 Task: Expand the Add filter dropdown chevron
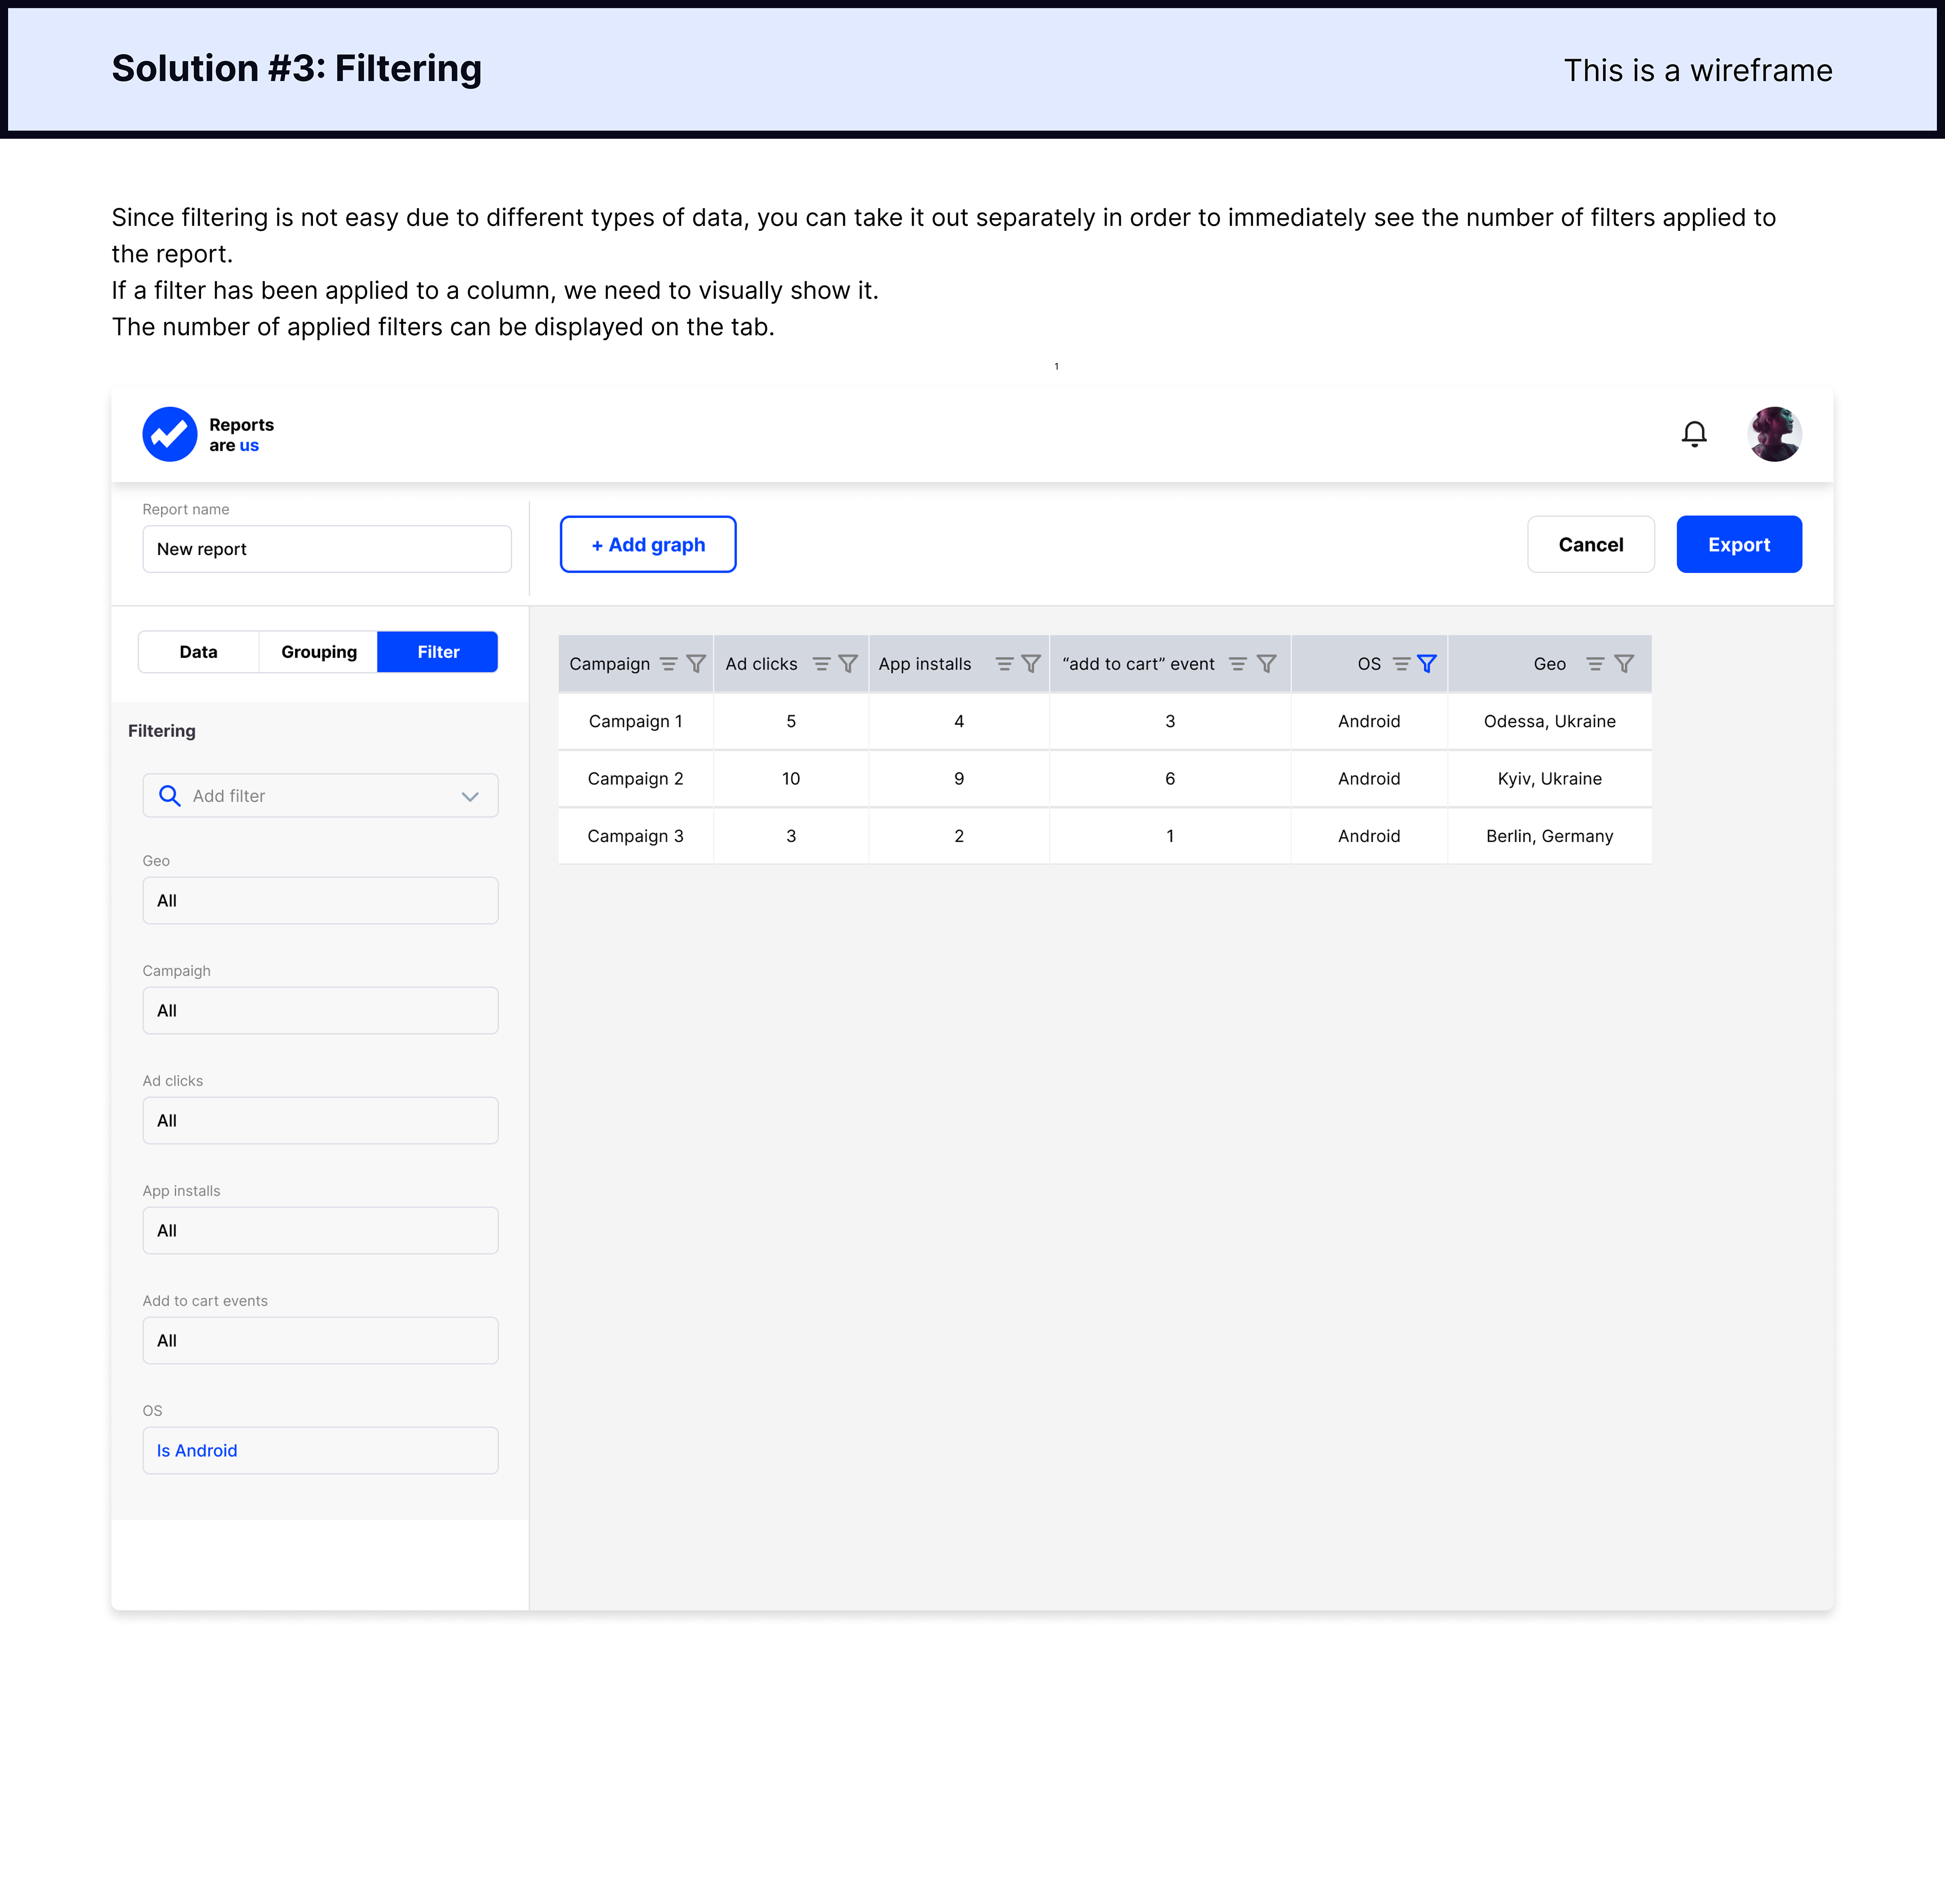click(x=470, y=796)
